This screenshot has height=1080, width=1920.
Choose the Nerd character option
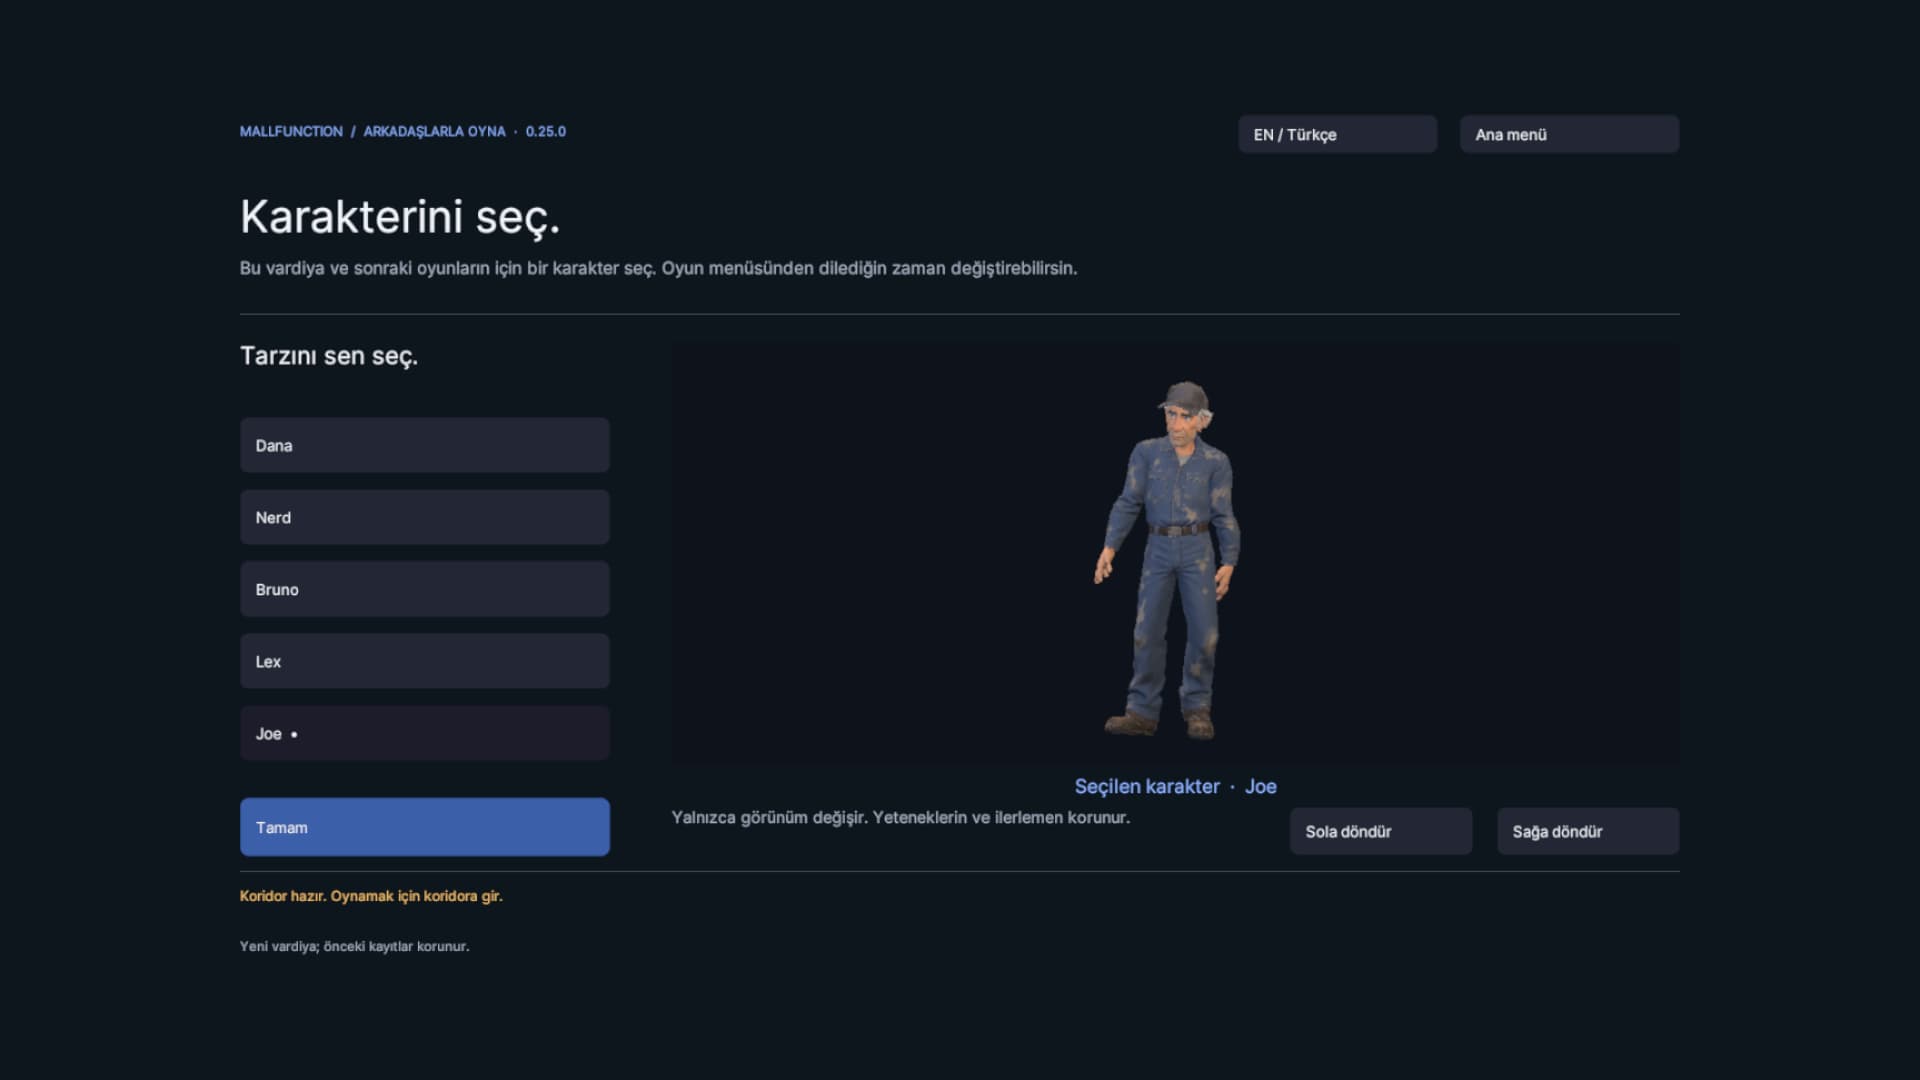(424, 517)
